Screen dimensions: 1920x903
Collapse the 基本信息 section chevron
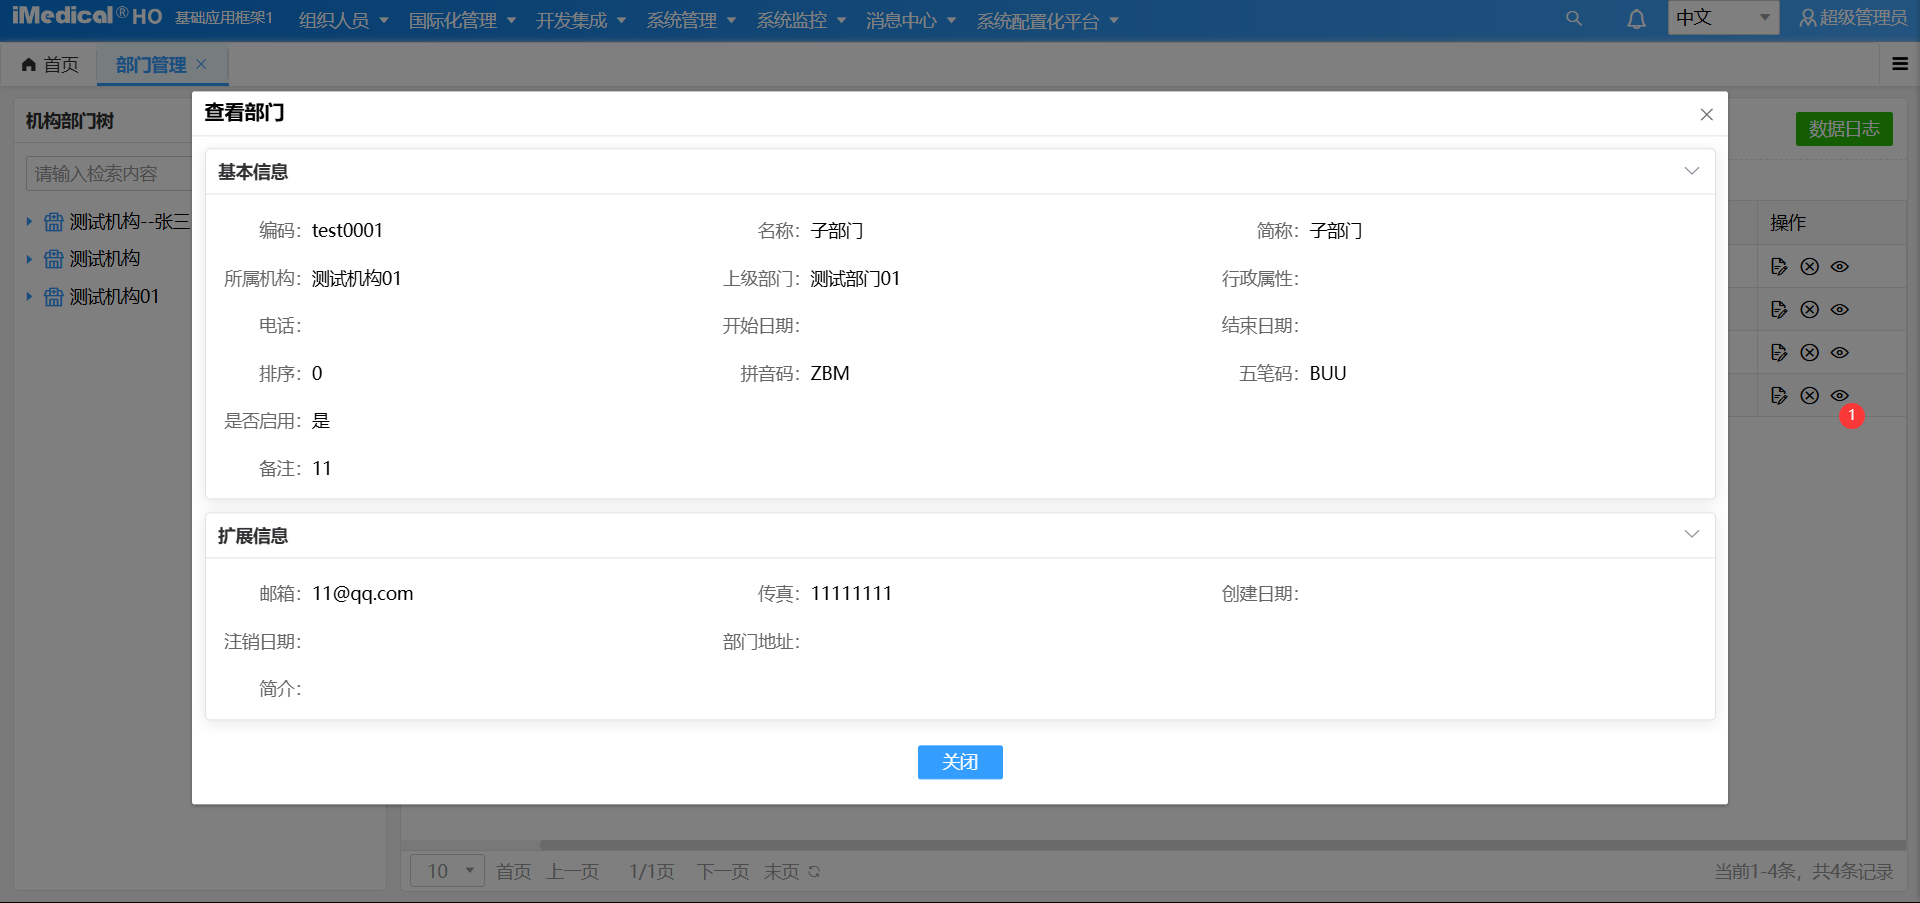point(1691,171)
